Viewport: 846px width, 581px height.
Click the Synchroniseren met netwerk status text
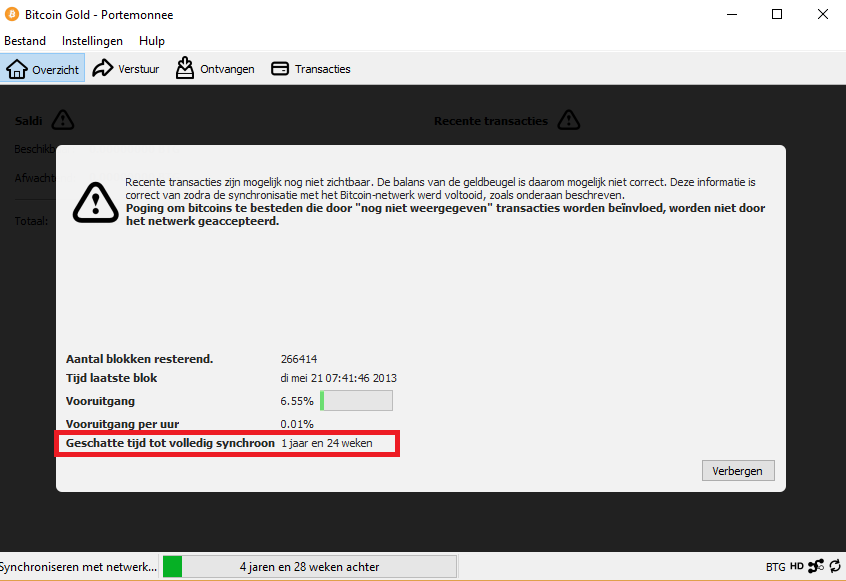[x=78, y=567]
